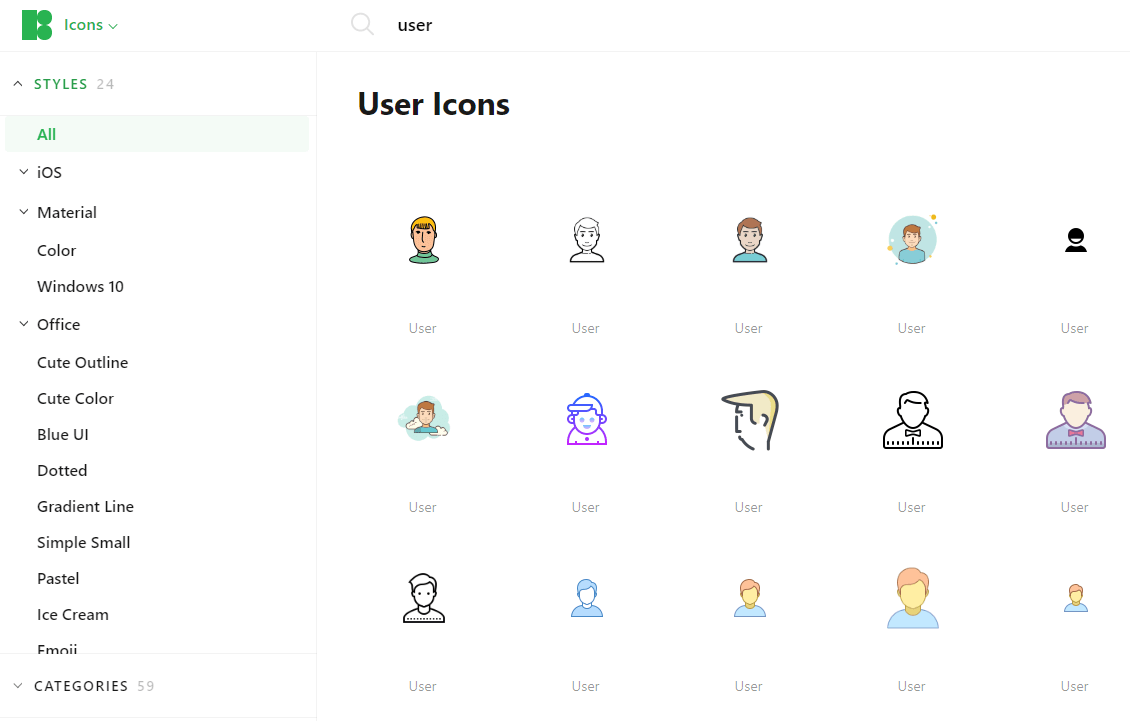Click the magnifying glass search icon
The image size is (1130, 721).
362,25
